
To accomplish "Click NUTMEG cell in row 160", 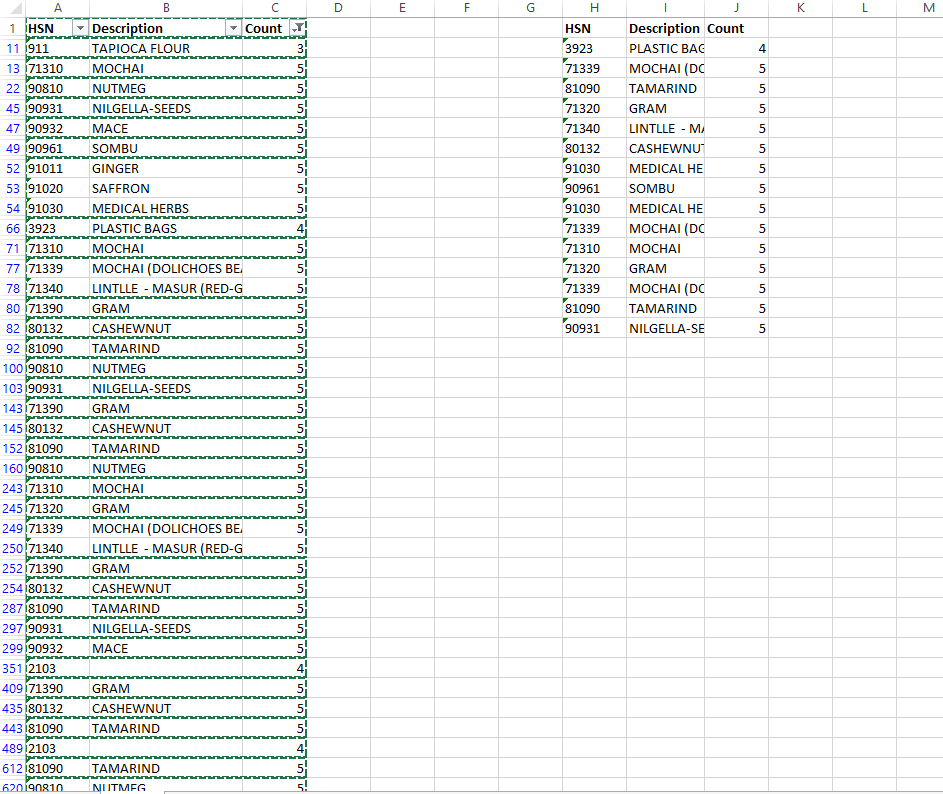I will [x=166, y=469].
